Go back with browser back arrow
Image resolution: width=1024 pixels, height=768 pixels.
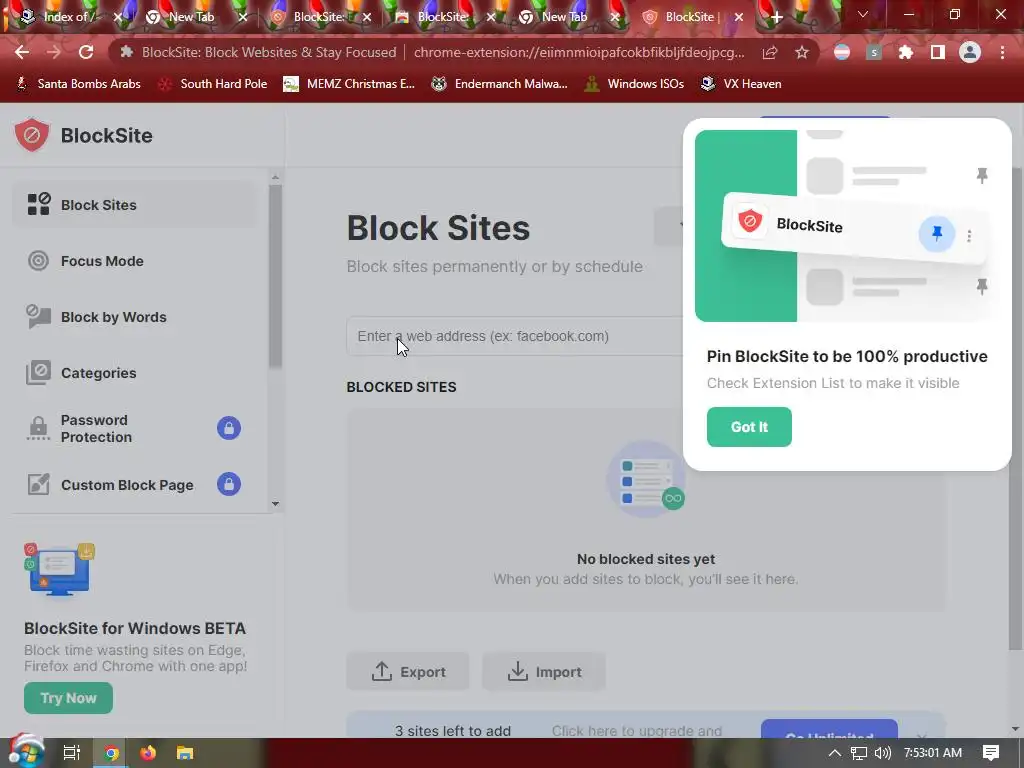pyautogui.click(x=22, y=52)
